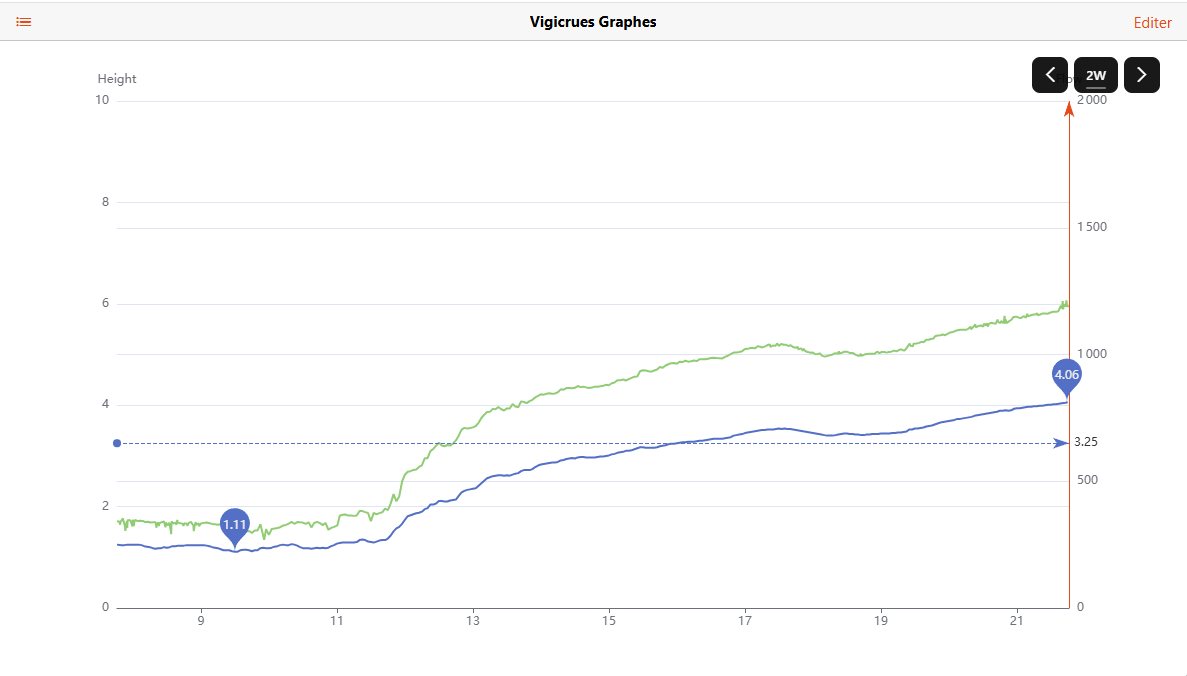Click the blue dot starting the threshold line
The height and width of the screenshot is (676, 1187).
[117, 443]
